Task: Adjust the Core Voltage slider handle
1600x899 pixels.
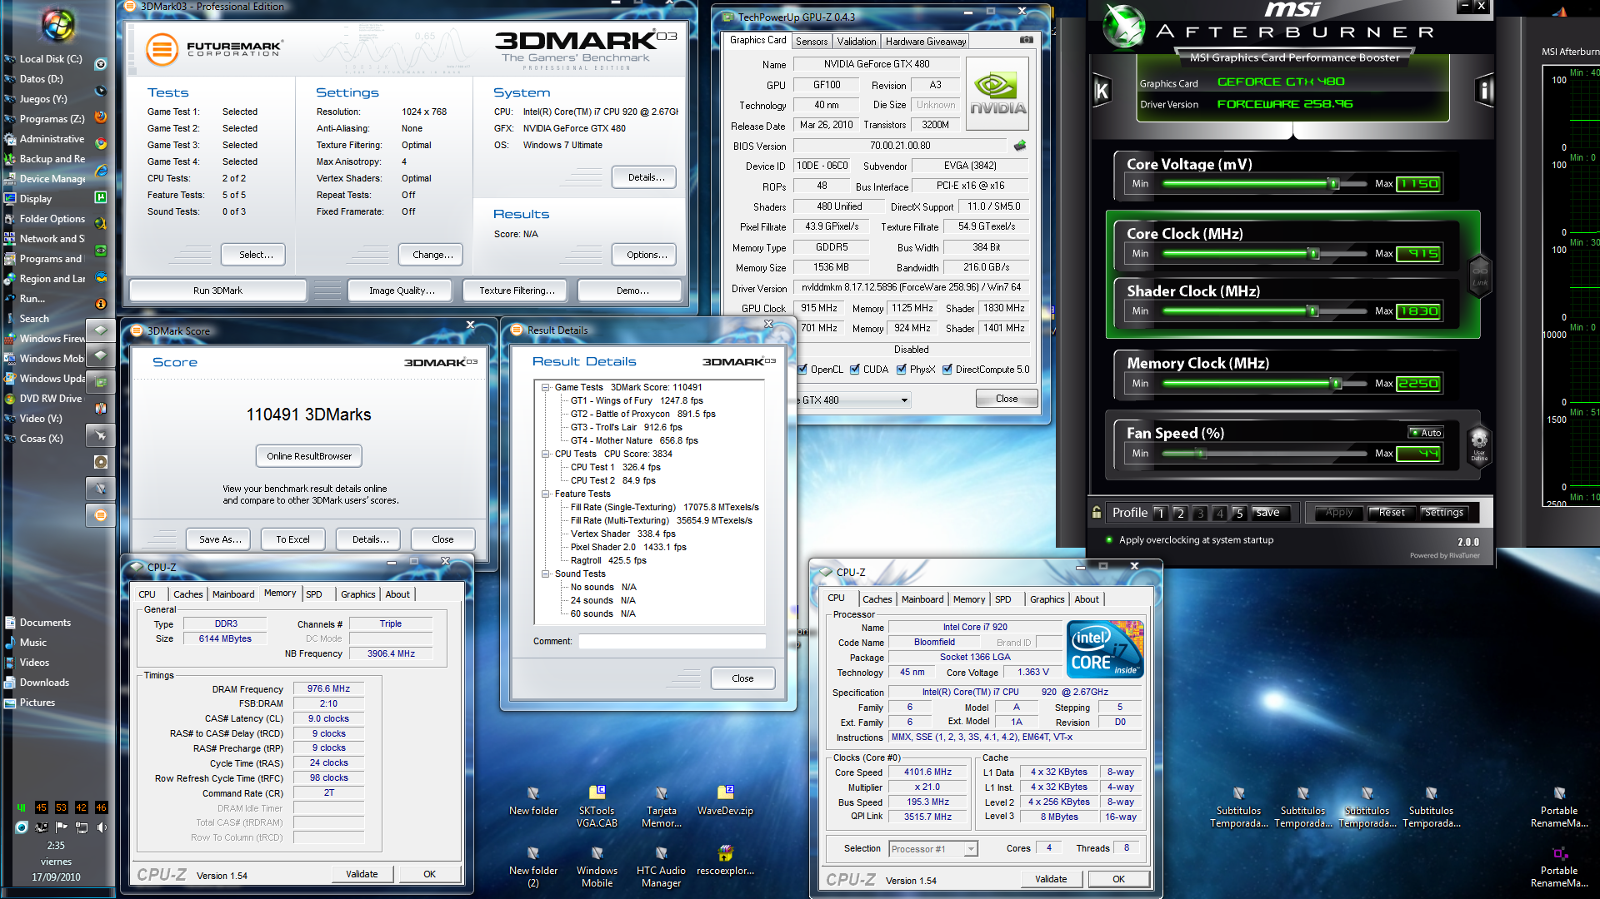Action: tap(1333, 184)
